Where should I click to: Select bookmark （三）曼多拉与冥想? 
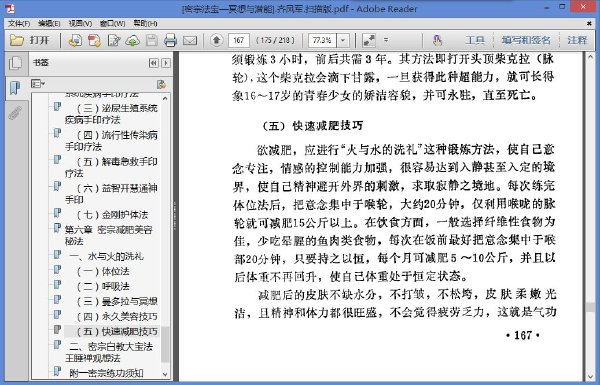117,302
